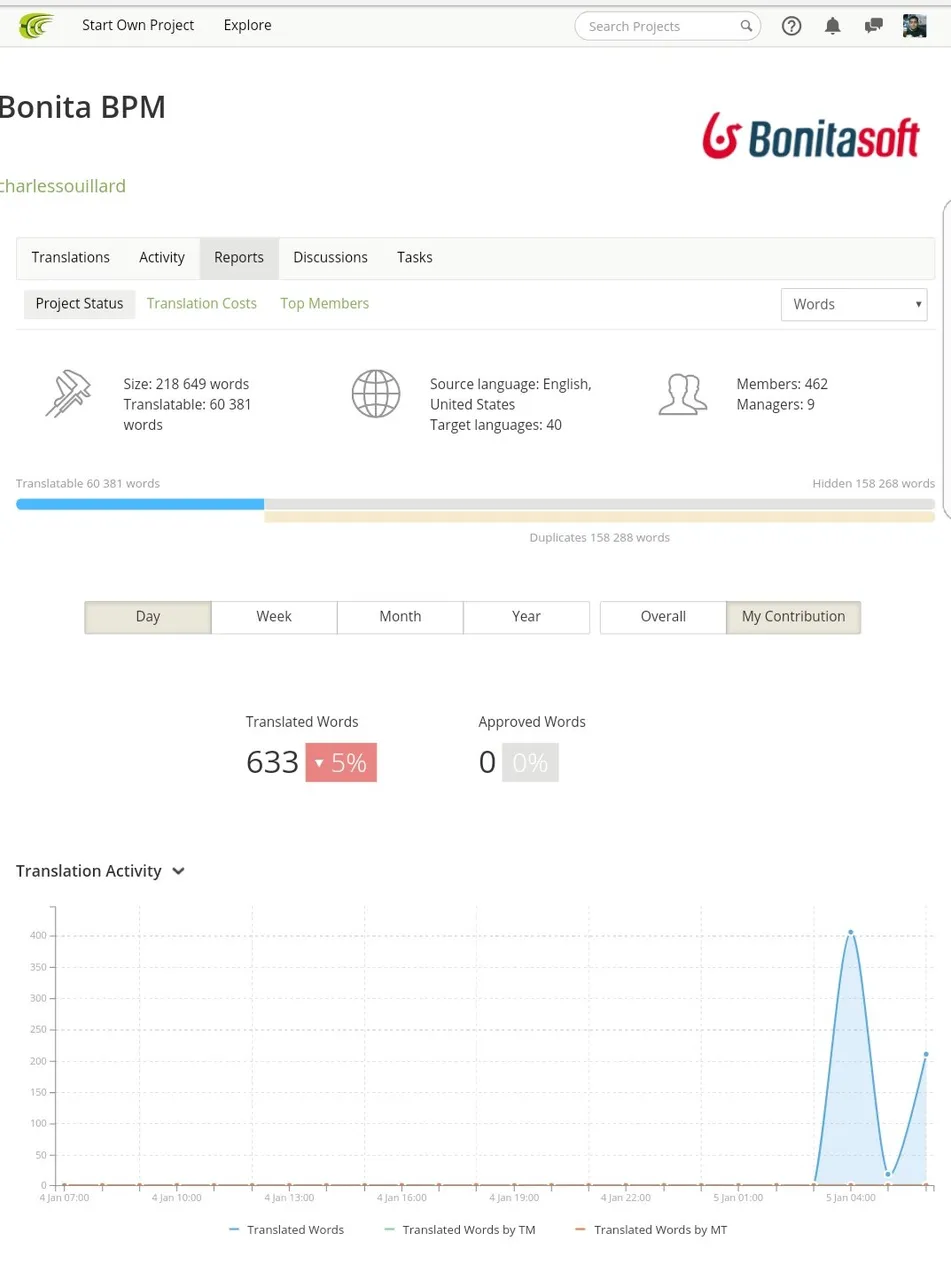951x1280 pixels.
Task: Click the globe languages icon
Action: coord(376,394)
